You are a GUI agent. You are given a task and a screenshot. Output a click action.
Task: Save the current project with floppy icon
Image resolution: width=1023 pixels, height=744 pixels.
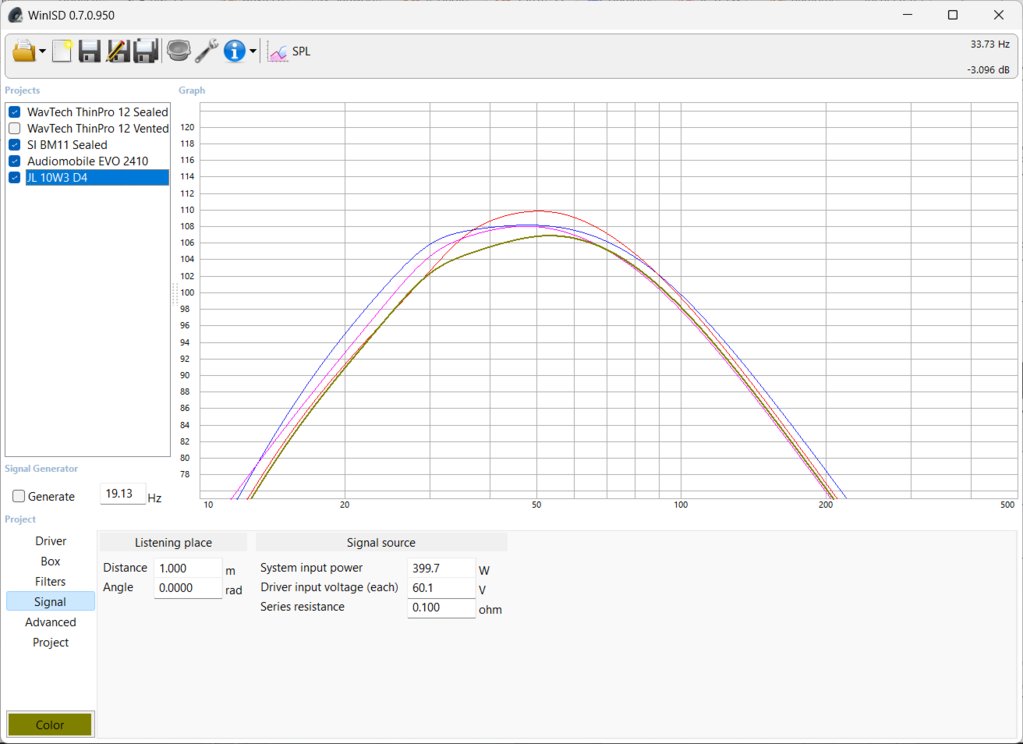click(89, 51)
